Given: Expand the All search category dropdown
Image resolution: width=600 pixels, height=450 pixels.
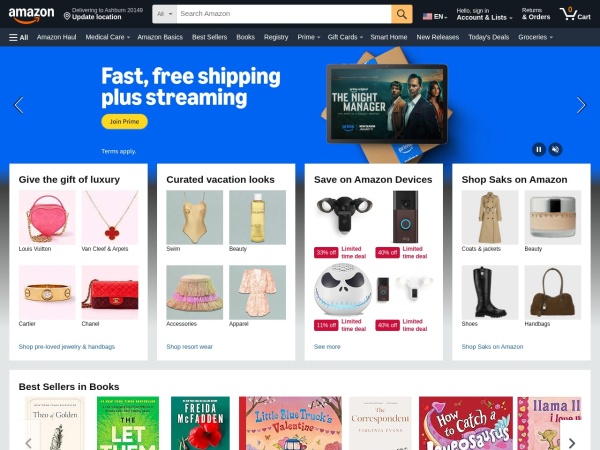Looking at the screenshot, I should pyautogui.click(x=165, y=14).
